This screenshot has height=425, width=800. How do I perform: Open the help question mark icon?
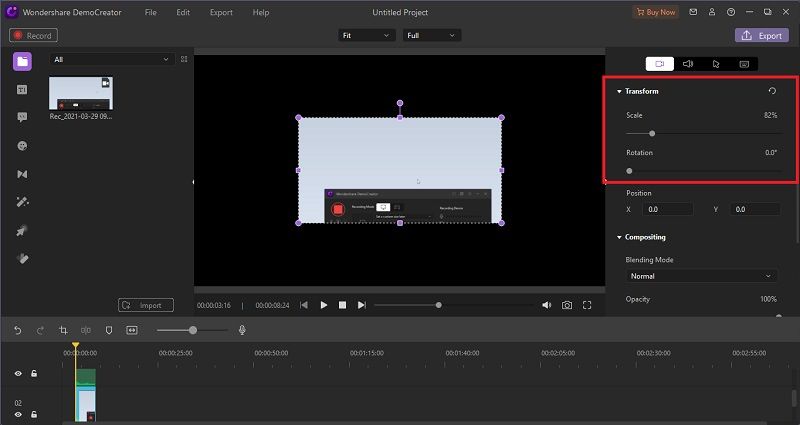[x=731, y=12]
